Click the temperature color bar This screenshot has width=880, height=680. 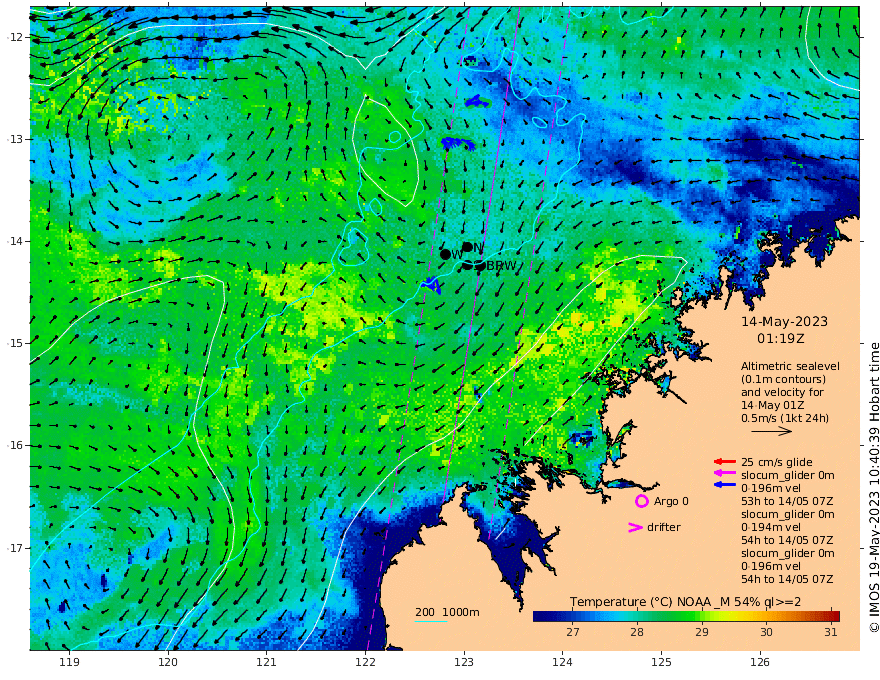[686, 616]
